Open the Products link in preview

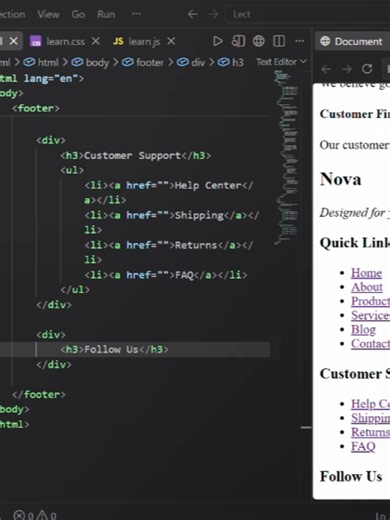click(x=370, y=301)
